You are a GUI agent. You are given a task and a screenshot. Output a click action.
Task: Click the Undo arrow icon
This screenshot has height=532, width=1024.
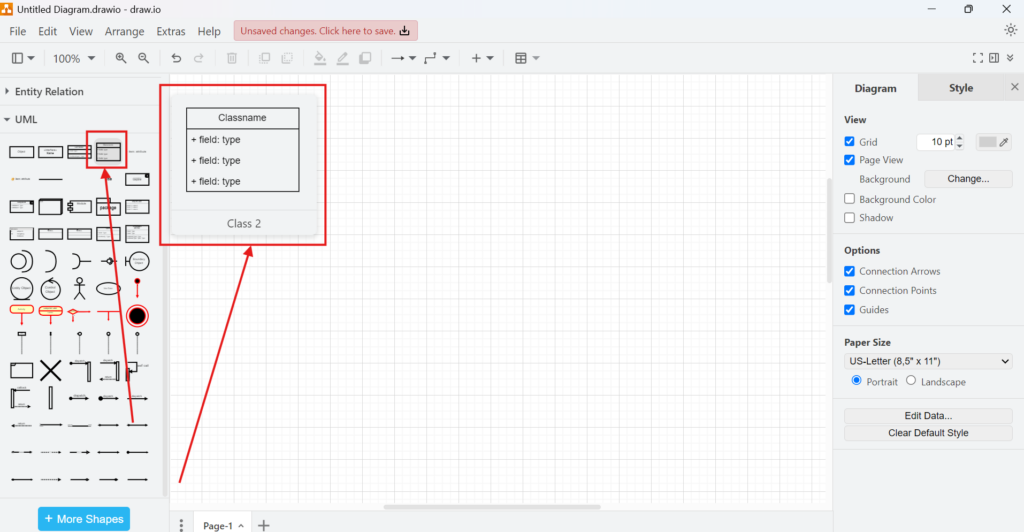point(177,58)
